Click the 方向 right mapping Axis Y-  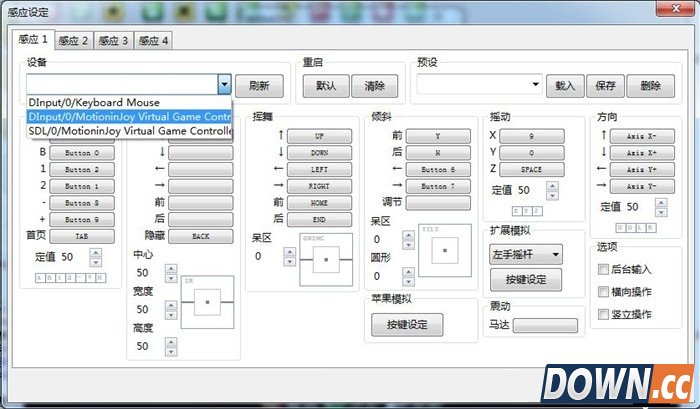tap(642, 186)
